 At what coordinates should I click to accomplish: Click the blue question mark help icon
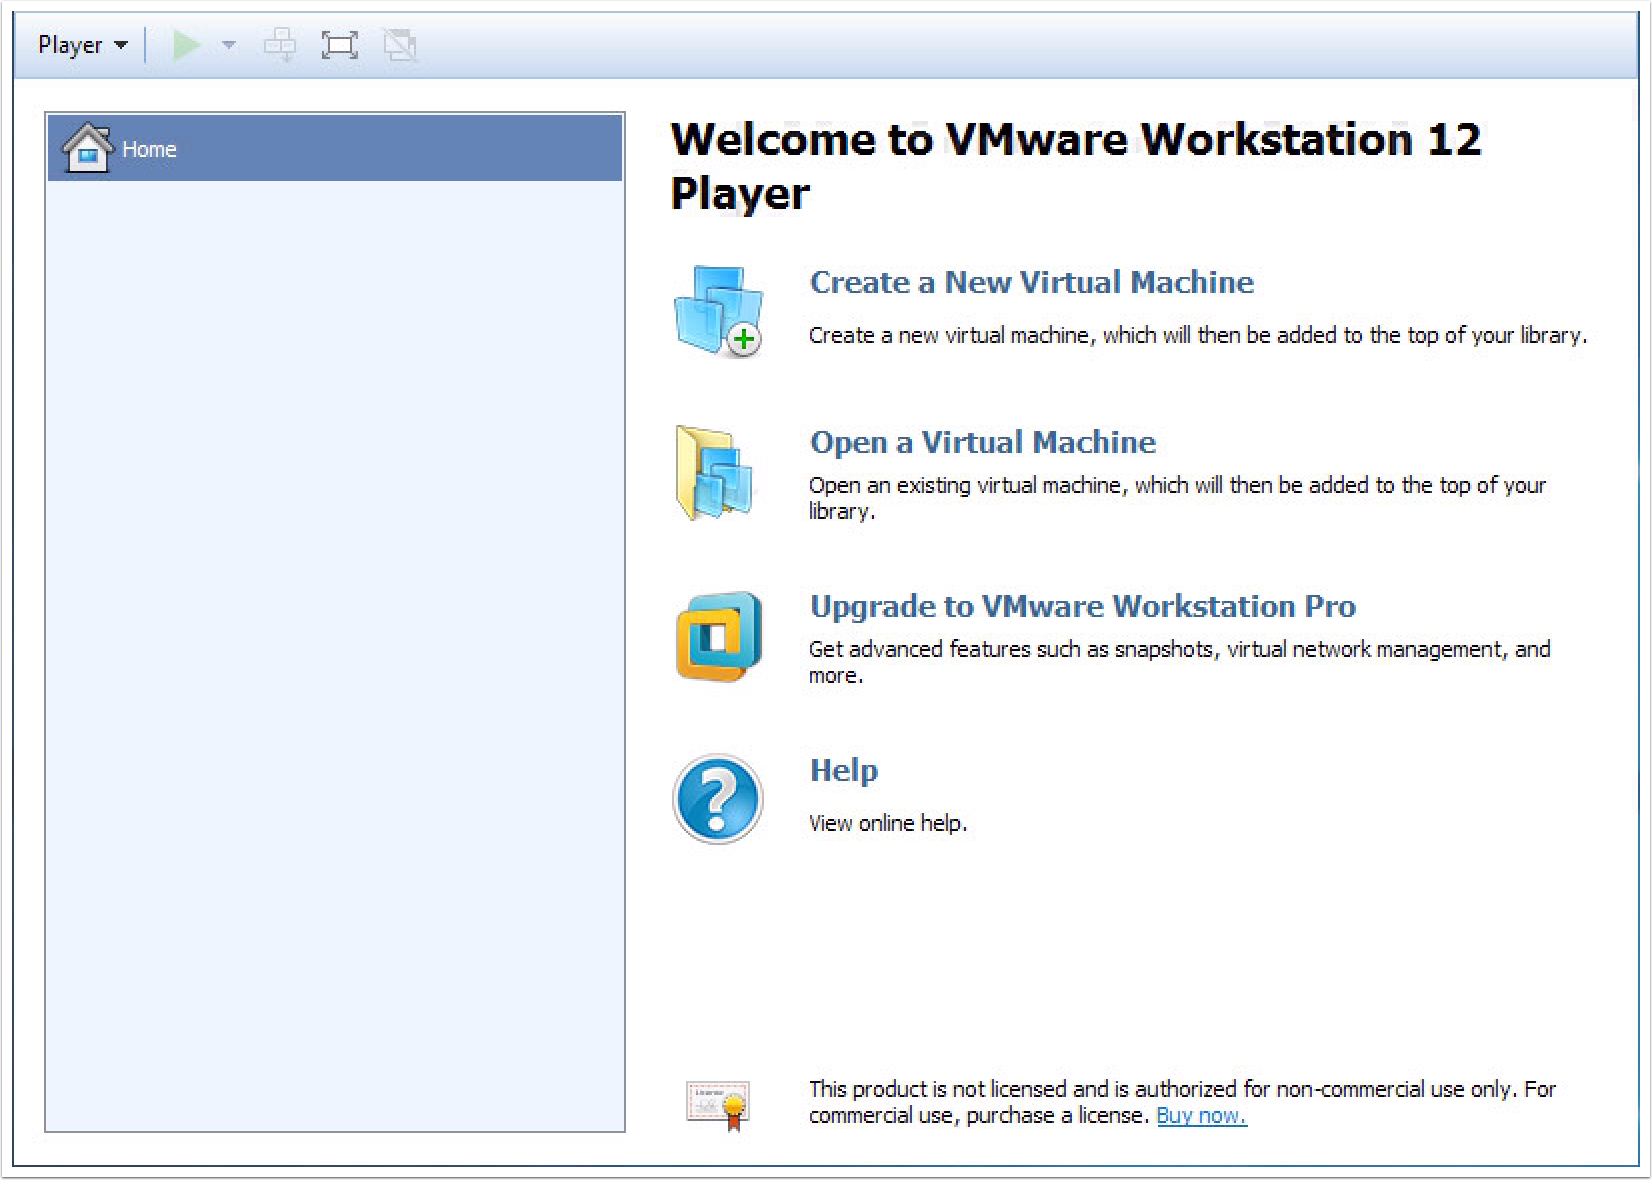[x=718, y=799]
